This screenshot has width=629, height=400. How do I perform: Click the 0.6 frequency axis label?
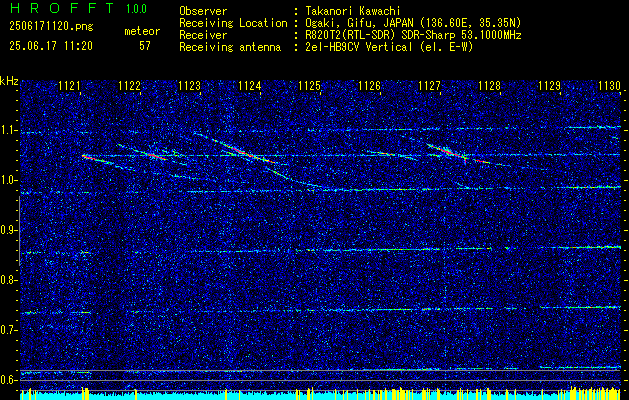pos(8,380)
